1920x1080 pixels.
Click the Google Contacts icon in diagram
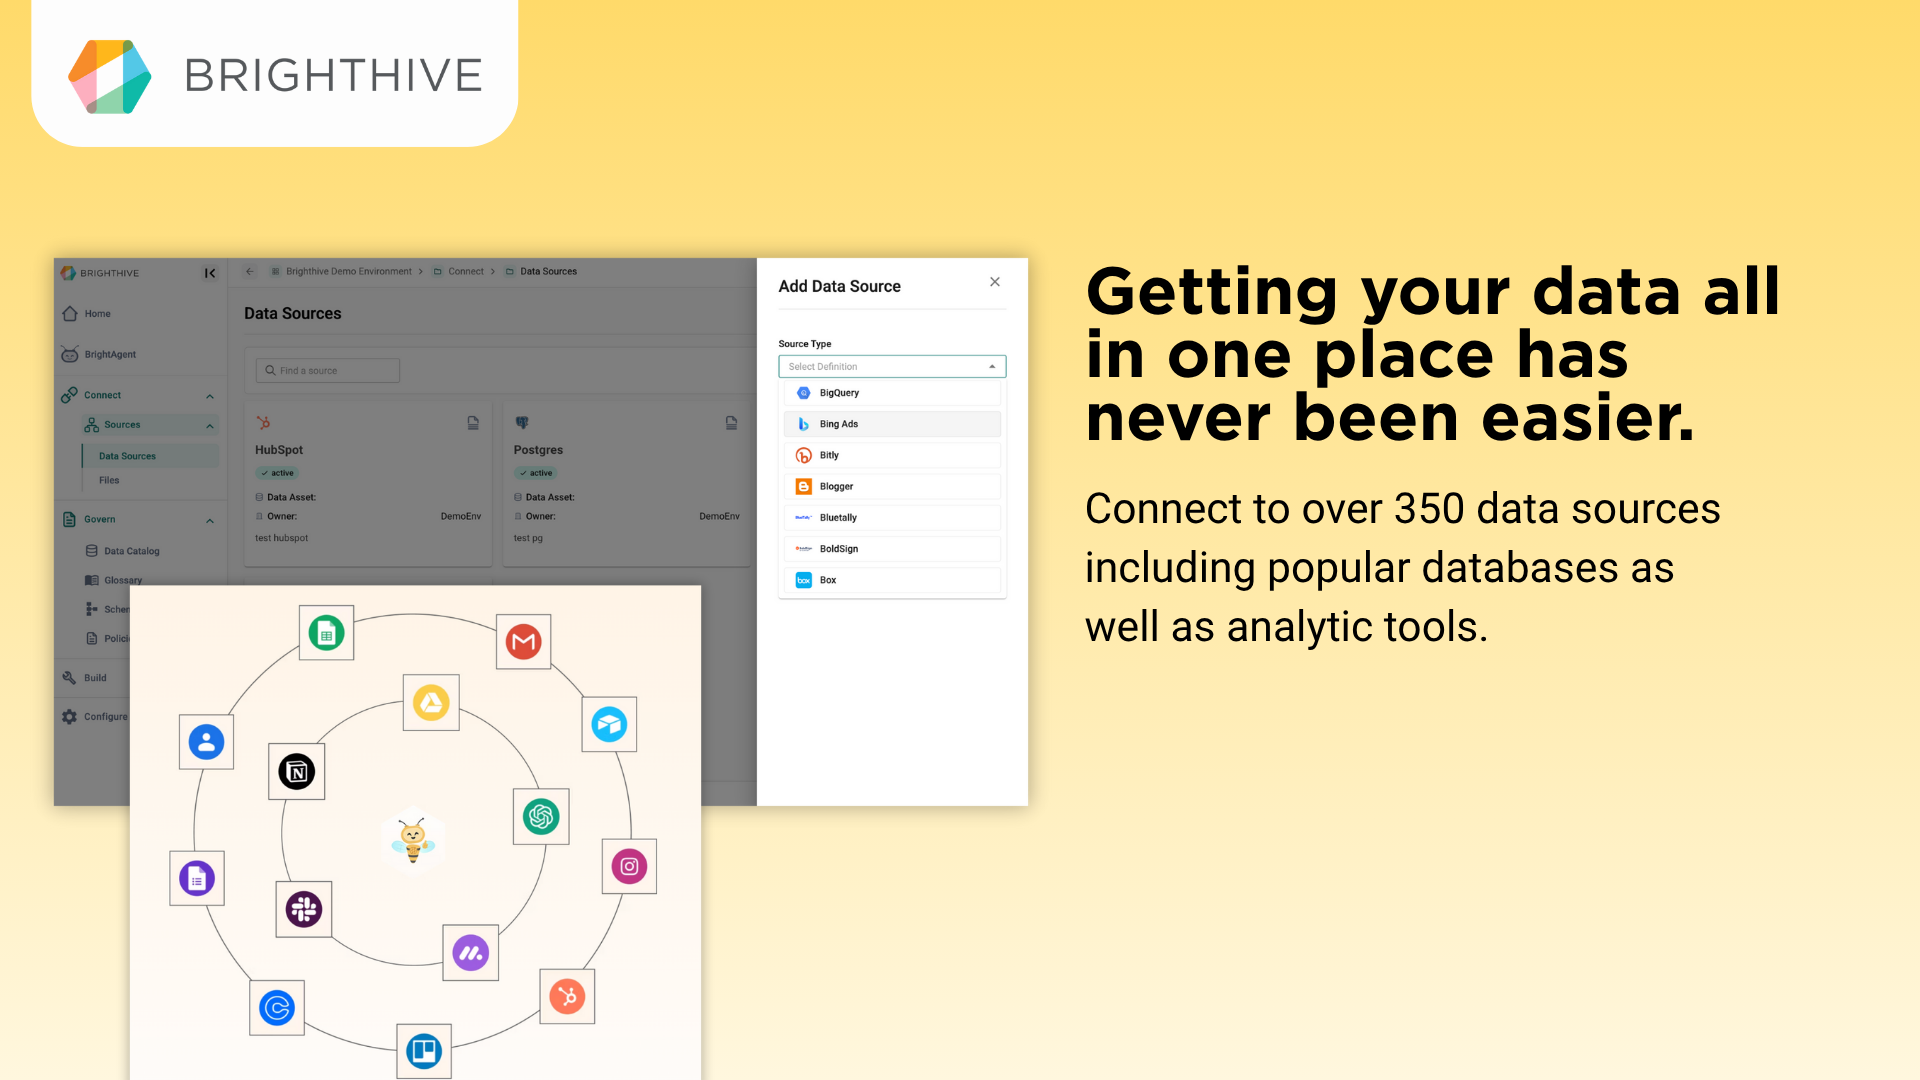(206, 742)
